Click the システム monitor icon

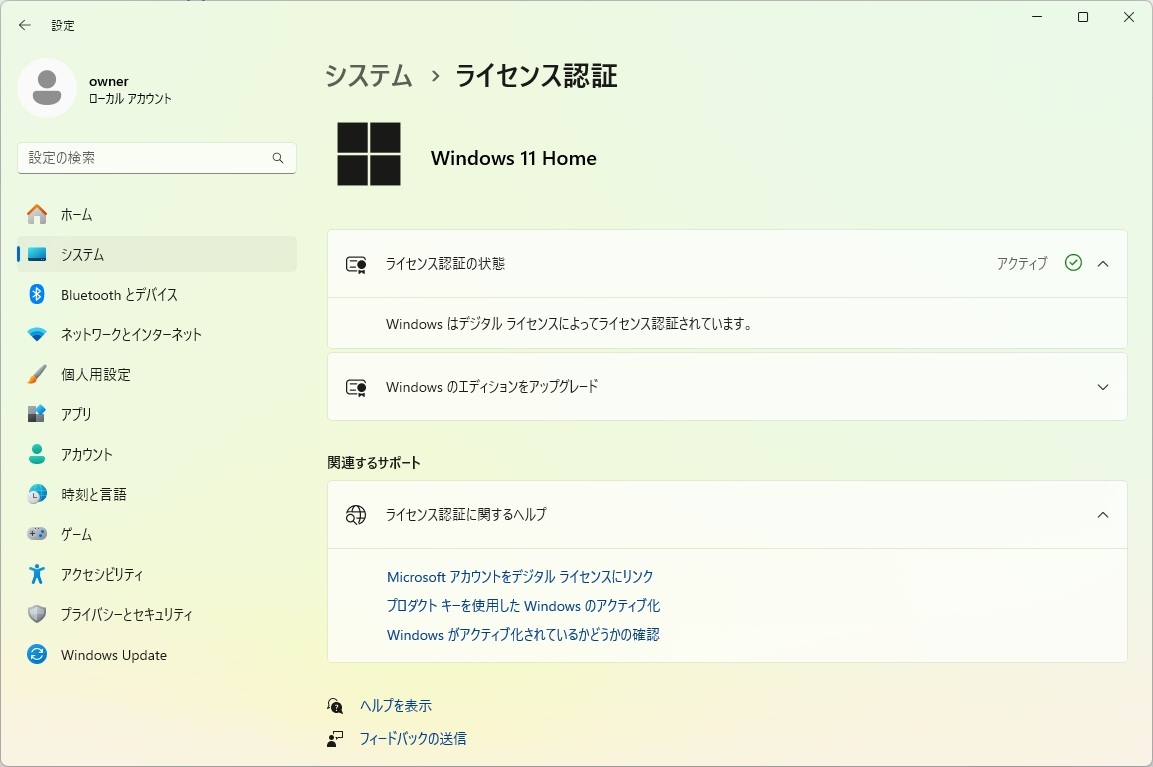click(x=37, y=254)
